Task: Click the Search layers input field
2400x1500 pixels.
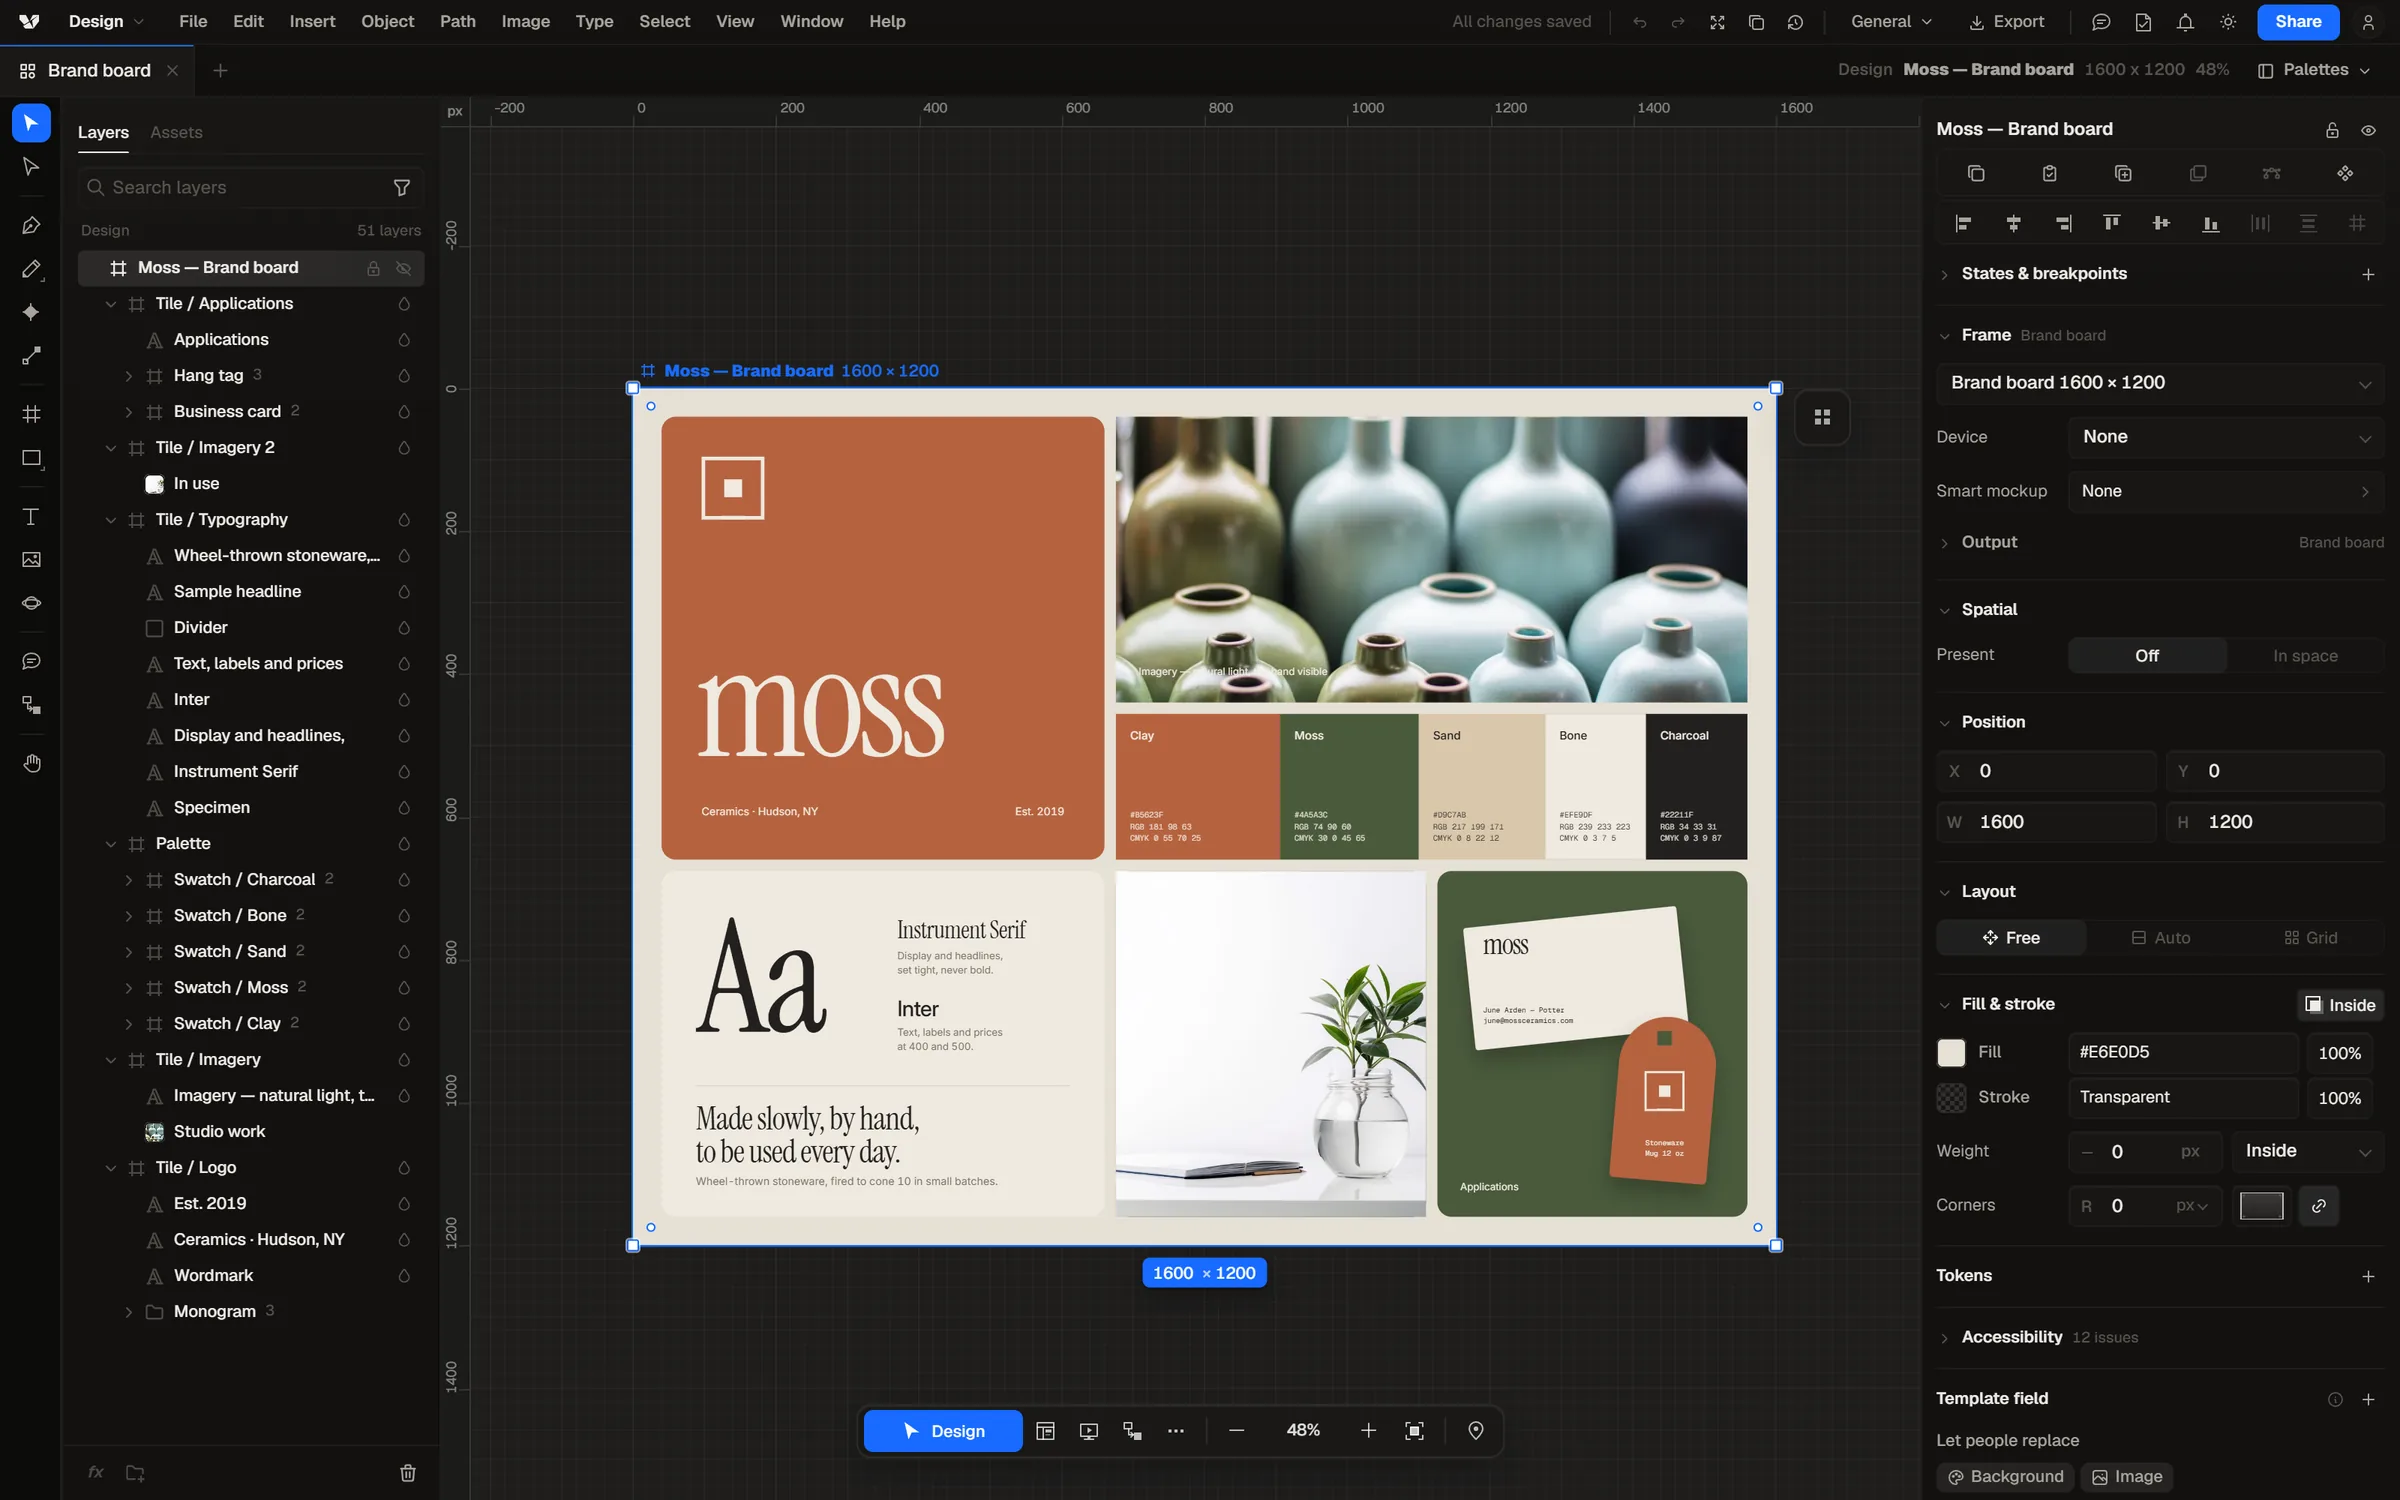Action: click(250, 187)
